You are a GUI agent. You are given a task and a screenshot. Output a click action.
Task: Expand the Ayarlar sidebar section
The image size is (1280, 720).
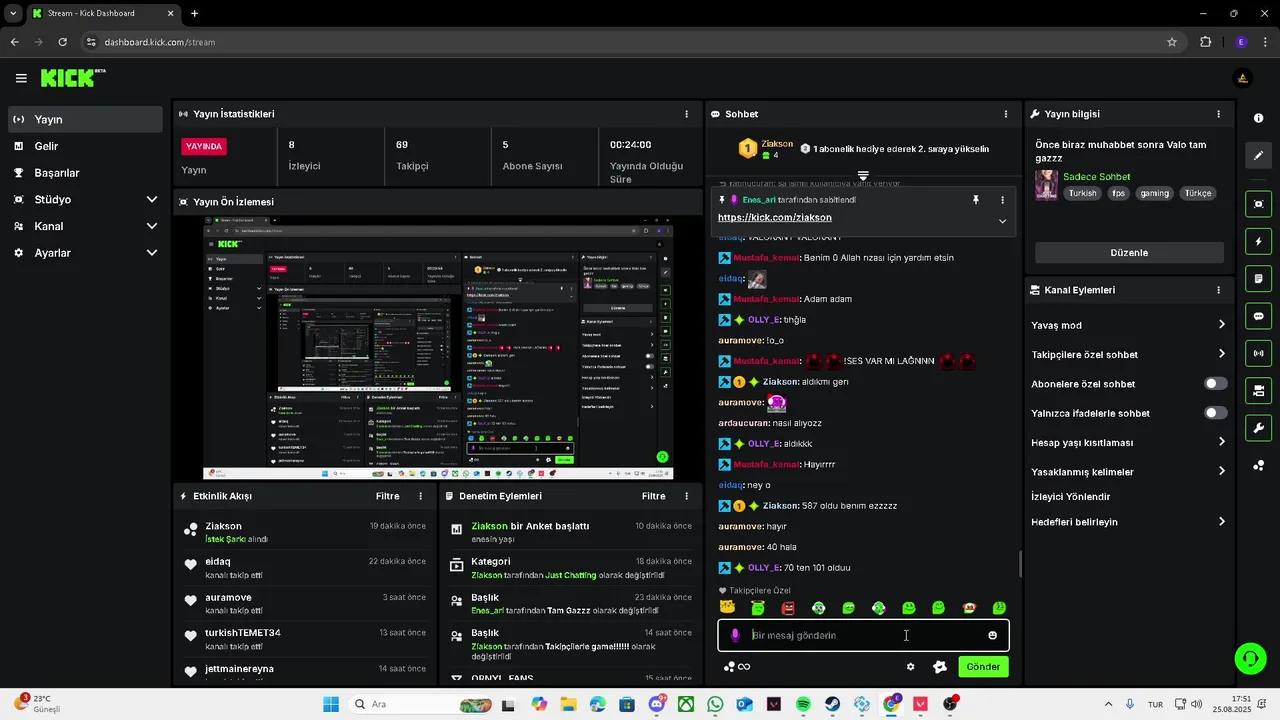152,253
